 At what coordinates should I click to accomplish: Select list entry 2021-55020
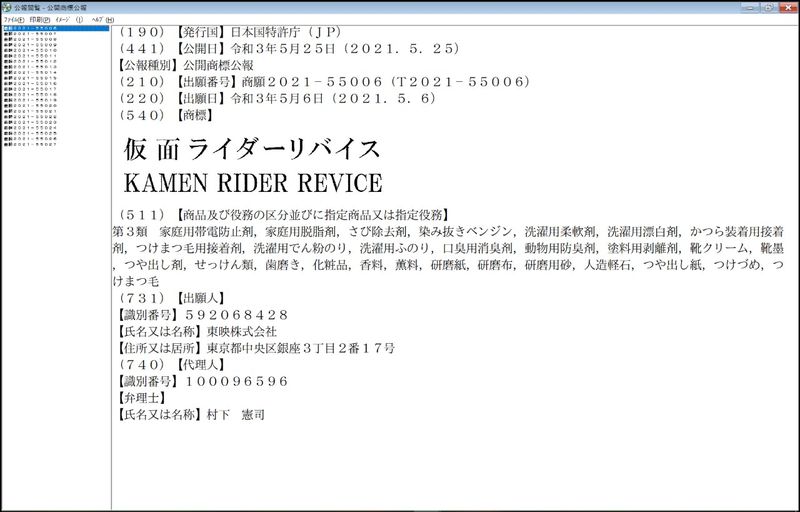pos(30,106)
